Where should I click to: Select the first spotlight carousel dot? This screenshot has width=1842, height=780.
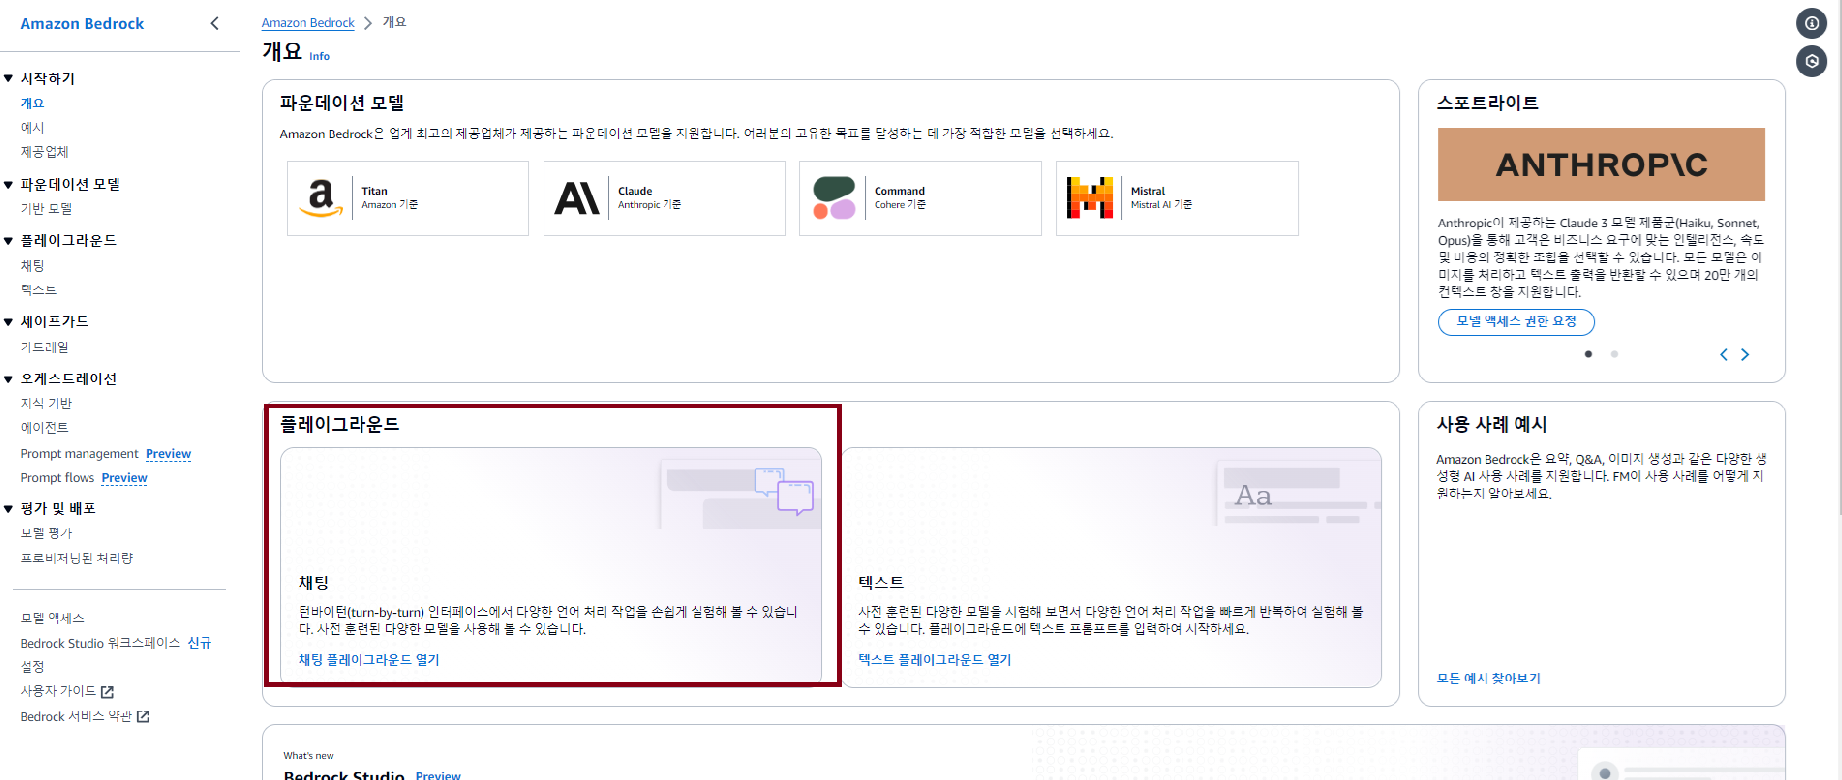click(1588, 354)
